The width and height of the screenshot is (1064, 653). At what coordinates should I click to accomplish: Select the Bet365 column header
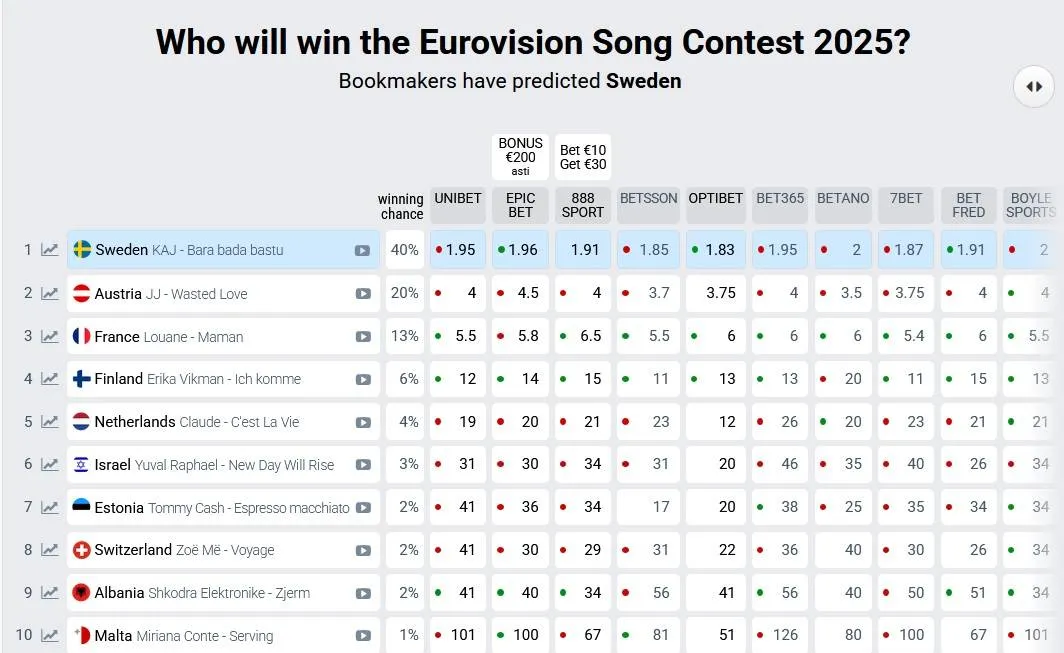point(780,205)
